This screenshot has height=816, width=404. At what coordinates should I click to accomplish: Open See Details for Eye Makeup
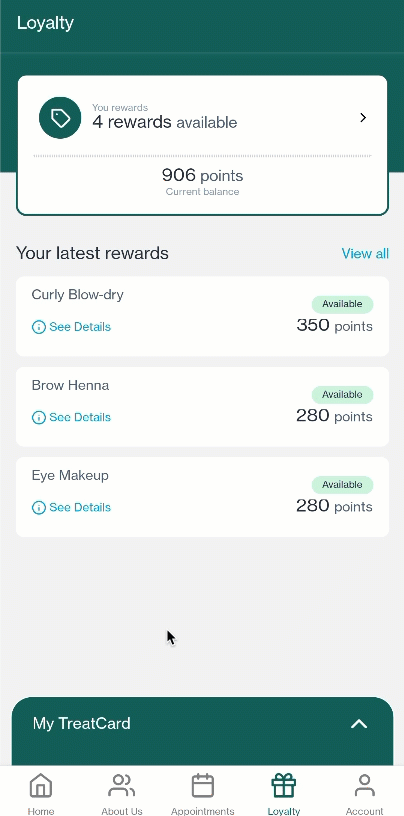pos(80,507)
